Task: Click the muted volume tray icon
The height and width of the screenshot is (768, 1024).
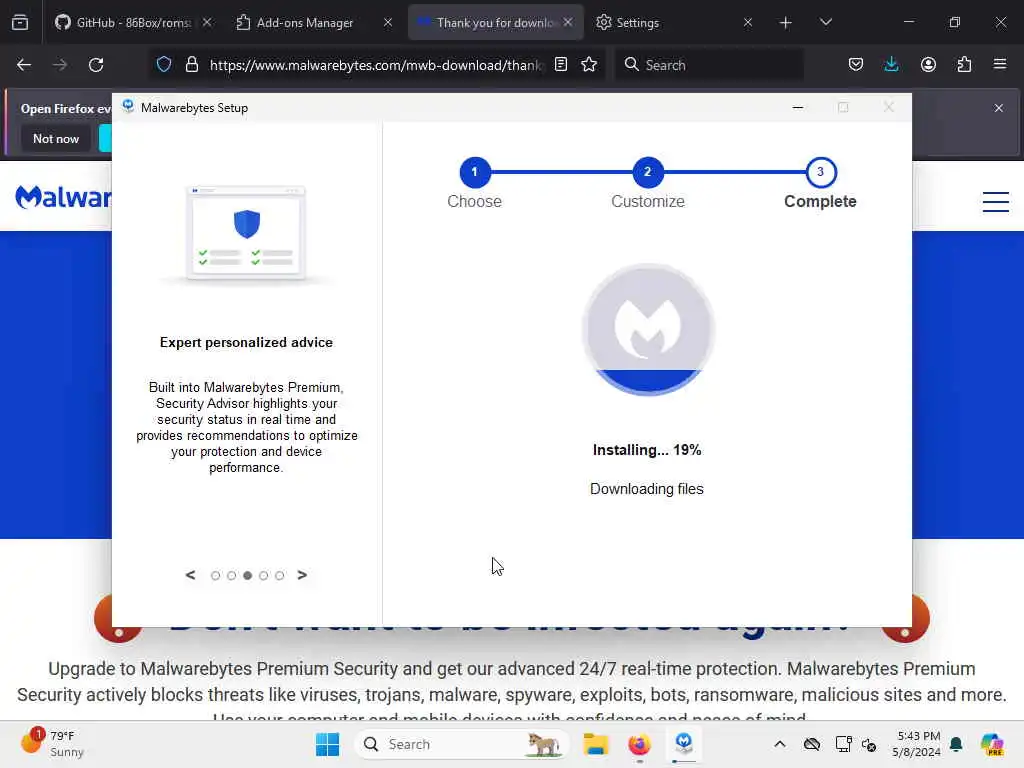Action: 869,744
